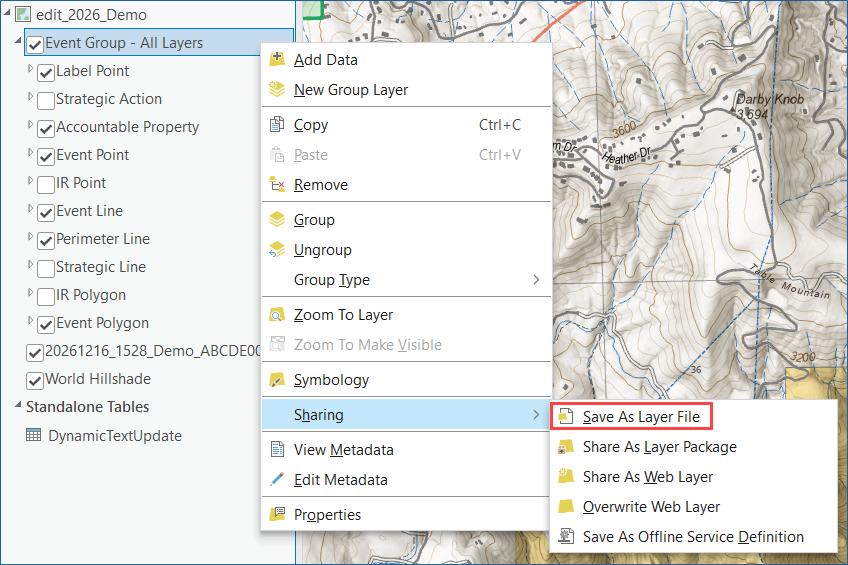Click the Remove layer icon
The height and width of the screenshot is (565, 848).
(x=277, y=184)
